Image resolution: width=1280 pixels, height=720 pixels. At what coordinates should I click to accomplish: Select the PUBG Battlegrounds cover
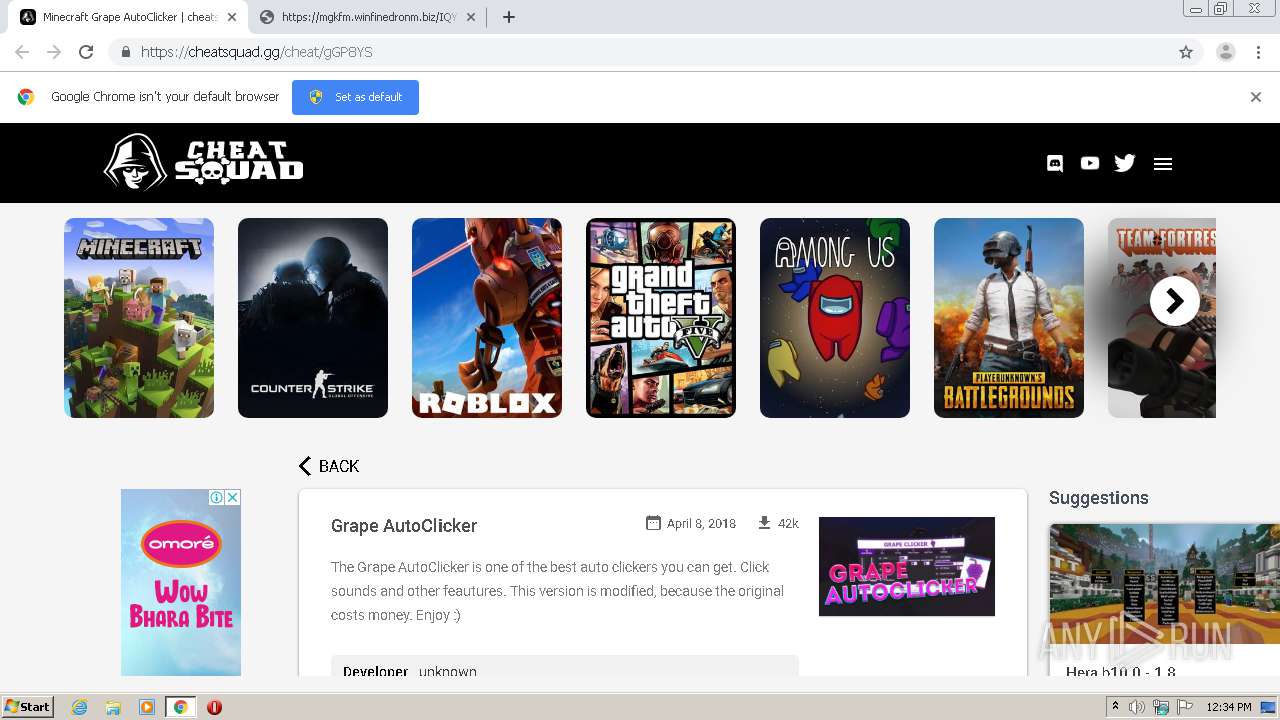pos(1009,318)
